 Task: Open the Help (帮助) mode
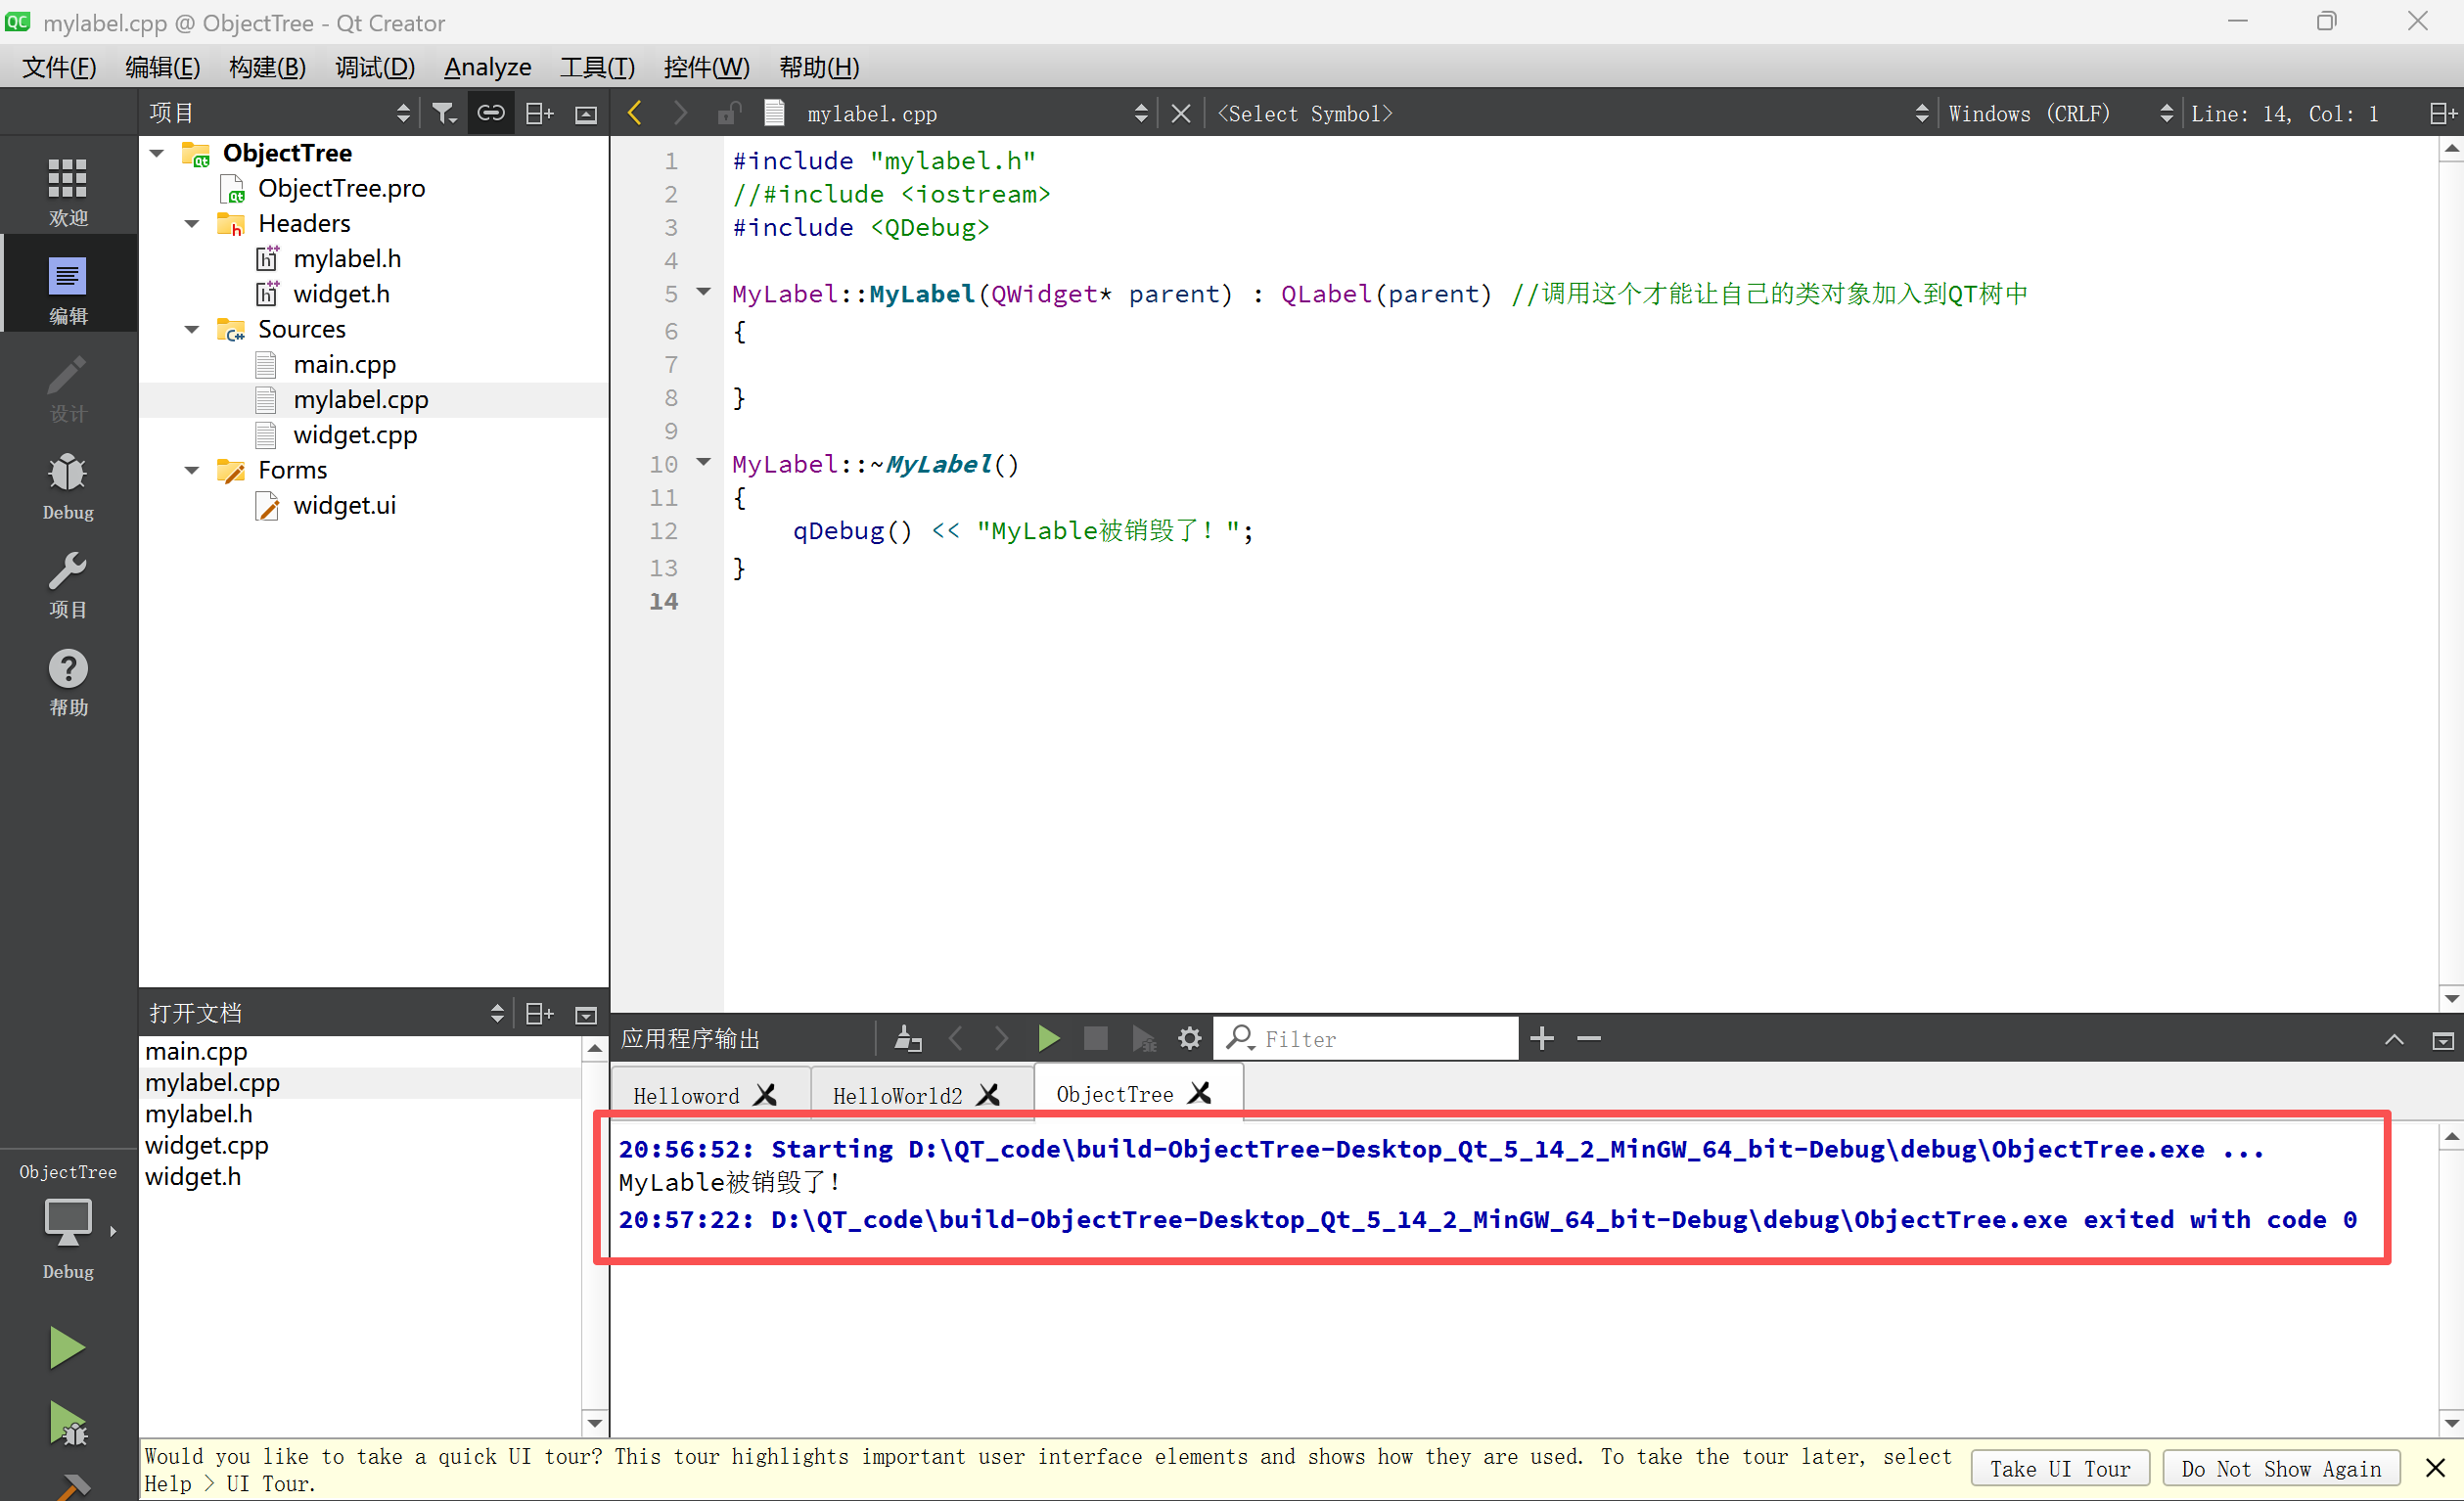click(68, 682)
